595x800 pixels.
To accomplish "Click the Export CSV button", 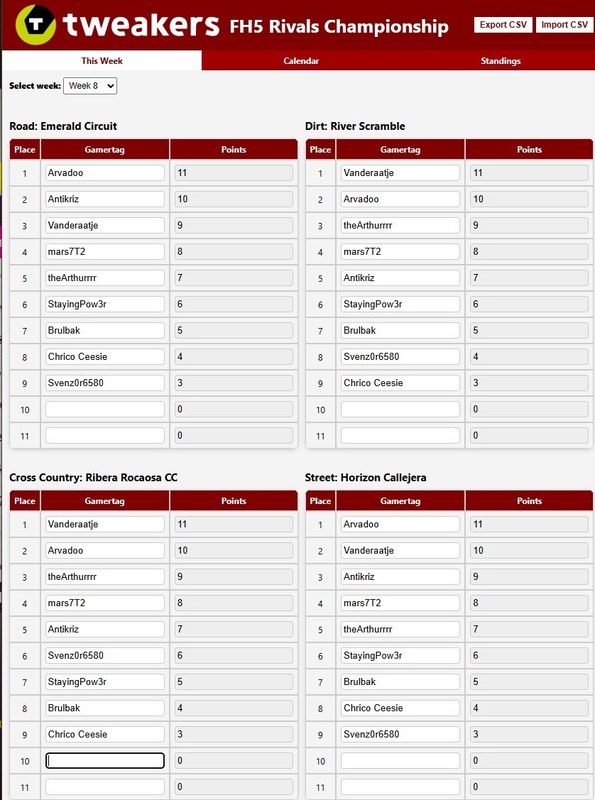I will tap(503, 24).
